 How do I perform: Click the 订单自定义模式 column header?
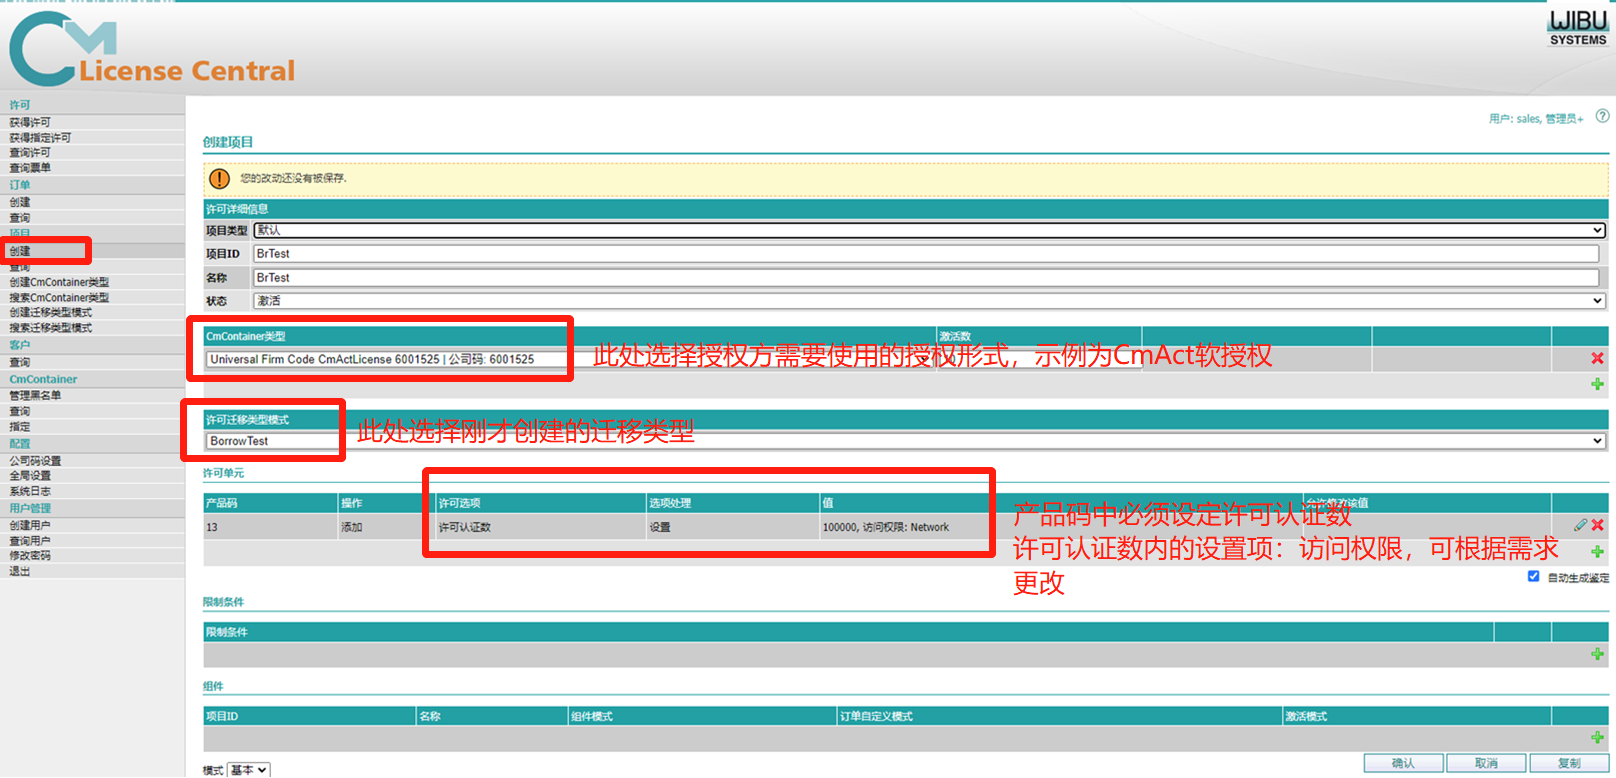coord(1059,716)
